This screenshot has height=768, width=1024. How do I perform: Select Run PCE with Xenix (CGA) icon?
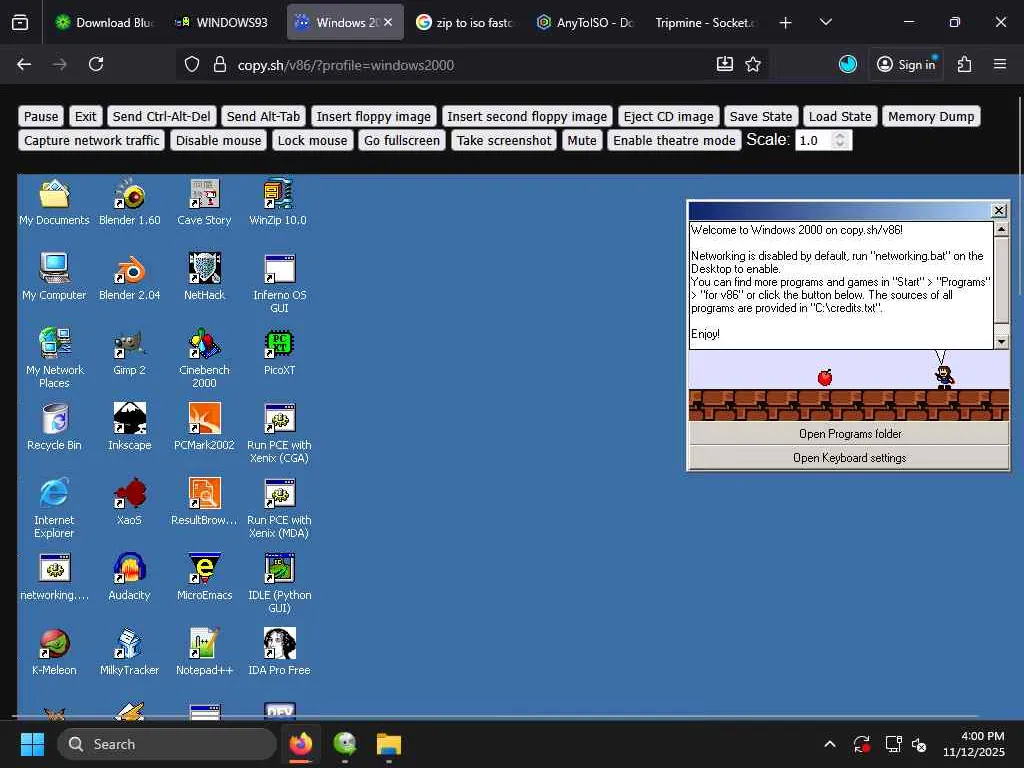279,434
